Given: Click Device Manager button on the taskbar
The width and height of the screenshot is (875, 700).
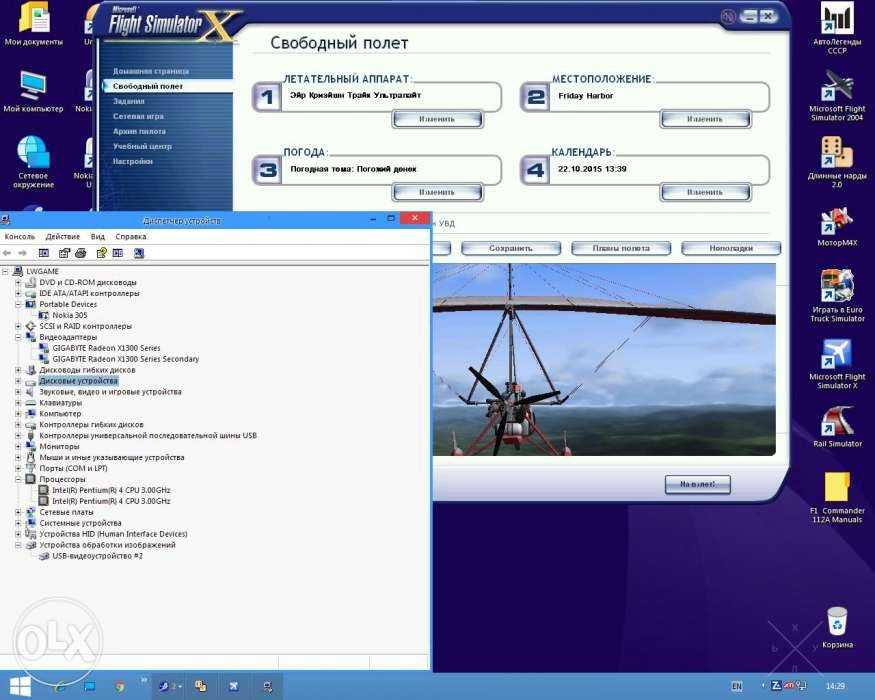Looking at the screenshot, I should point(268,686).
